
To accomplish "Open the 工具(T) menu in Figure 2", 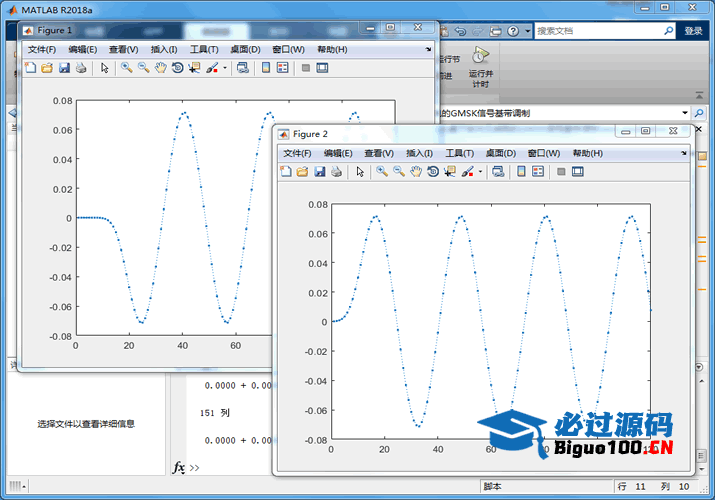I will point(459,153).
